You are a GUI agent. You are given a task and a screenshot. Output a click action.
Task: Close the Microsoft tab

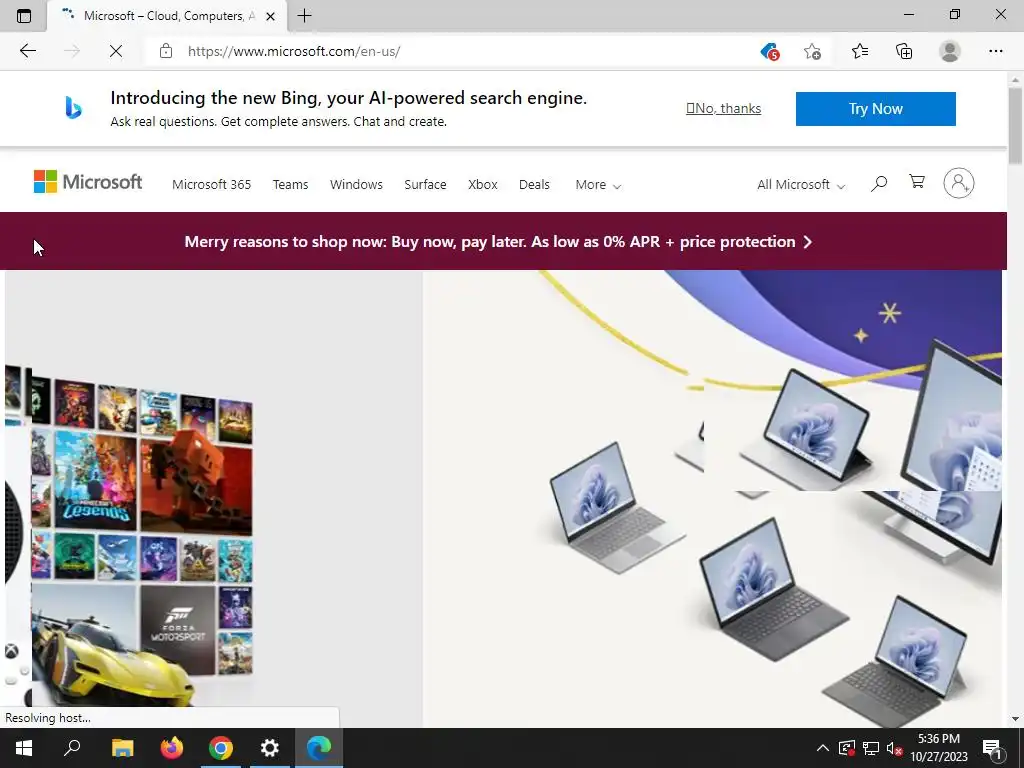(270, 16)
